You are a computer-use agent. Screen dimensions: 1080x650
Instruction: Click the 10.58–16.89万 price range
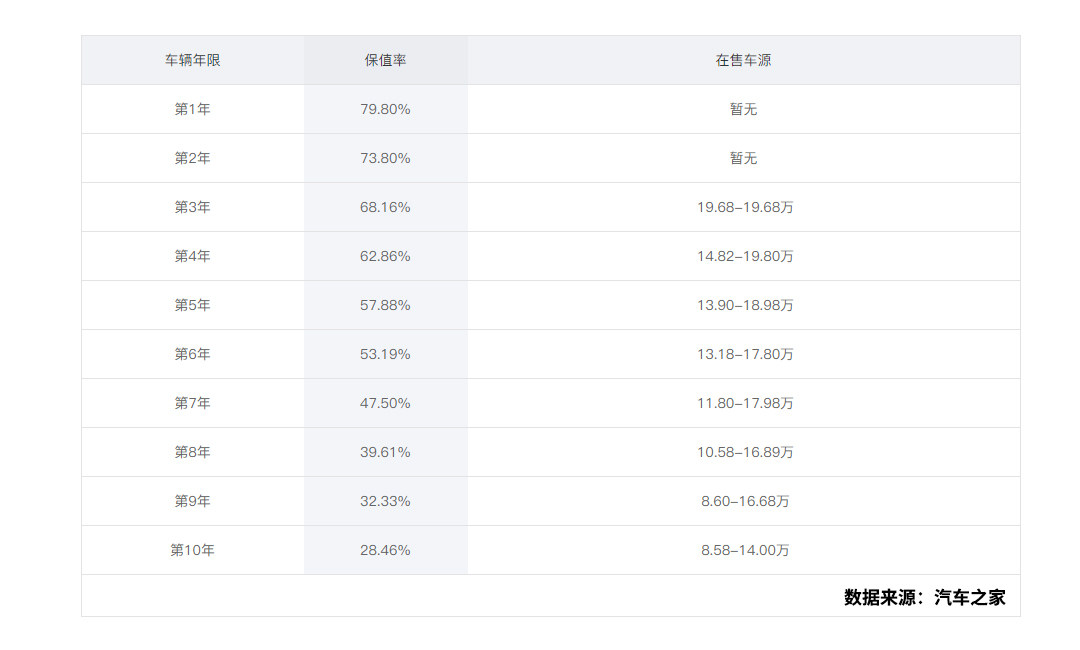click(x=745, y=452)
